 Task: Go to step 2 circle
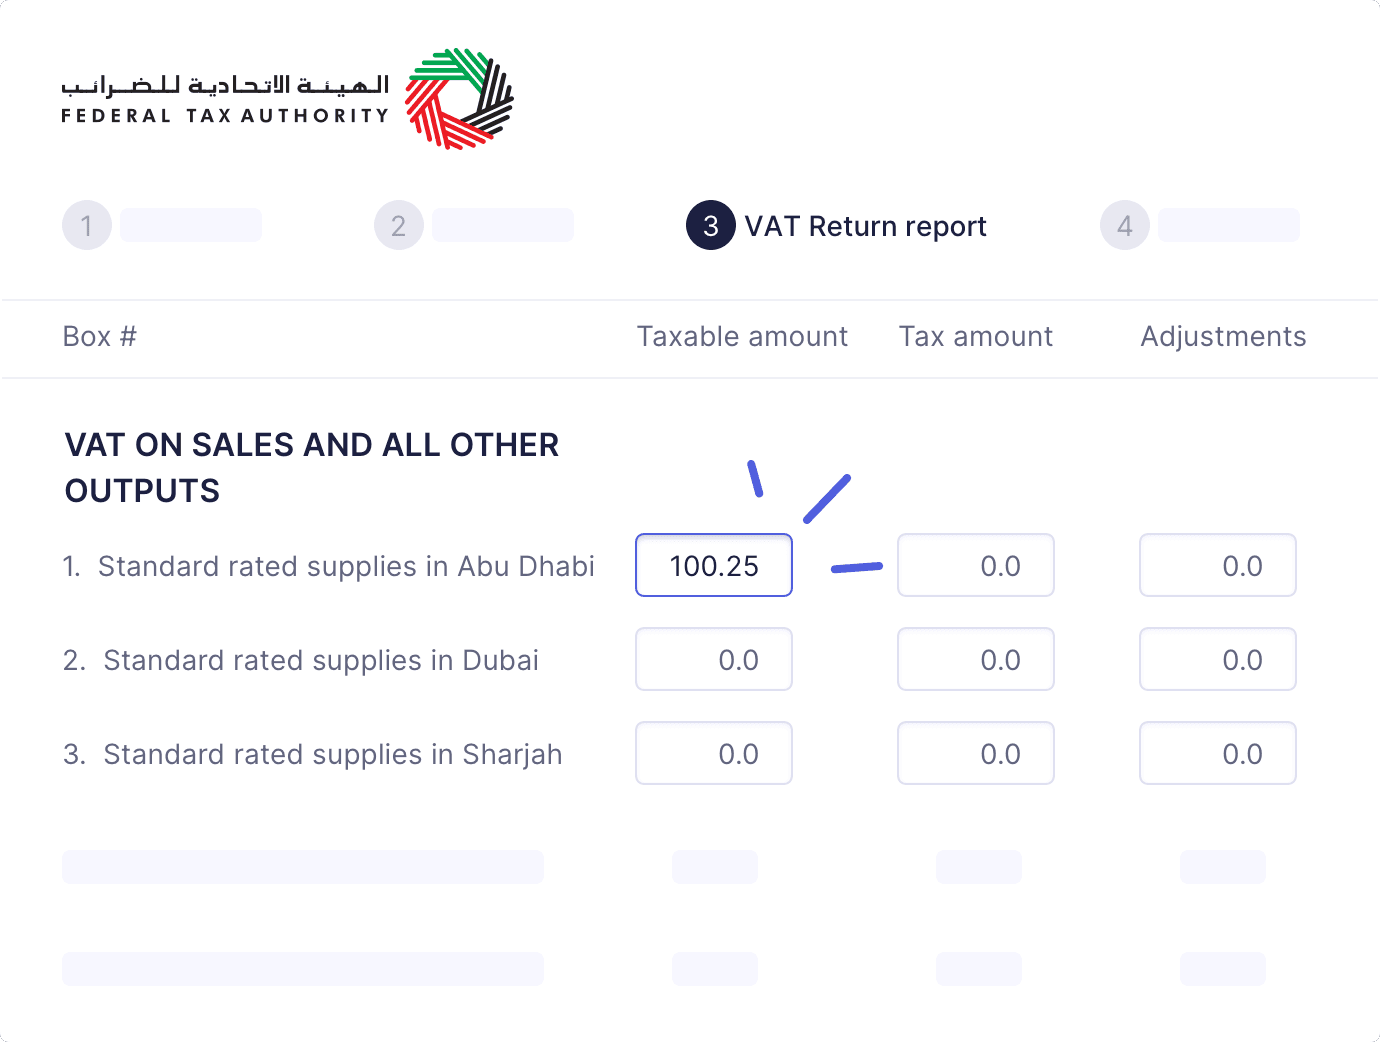pos(399,226)
